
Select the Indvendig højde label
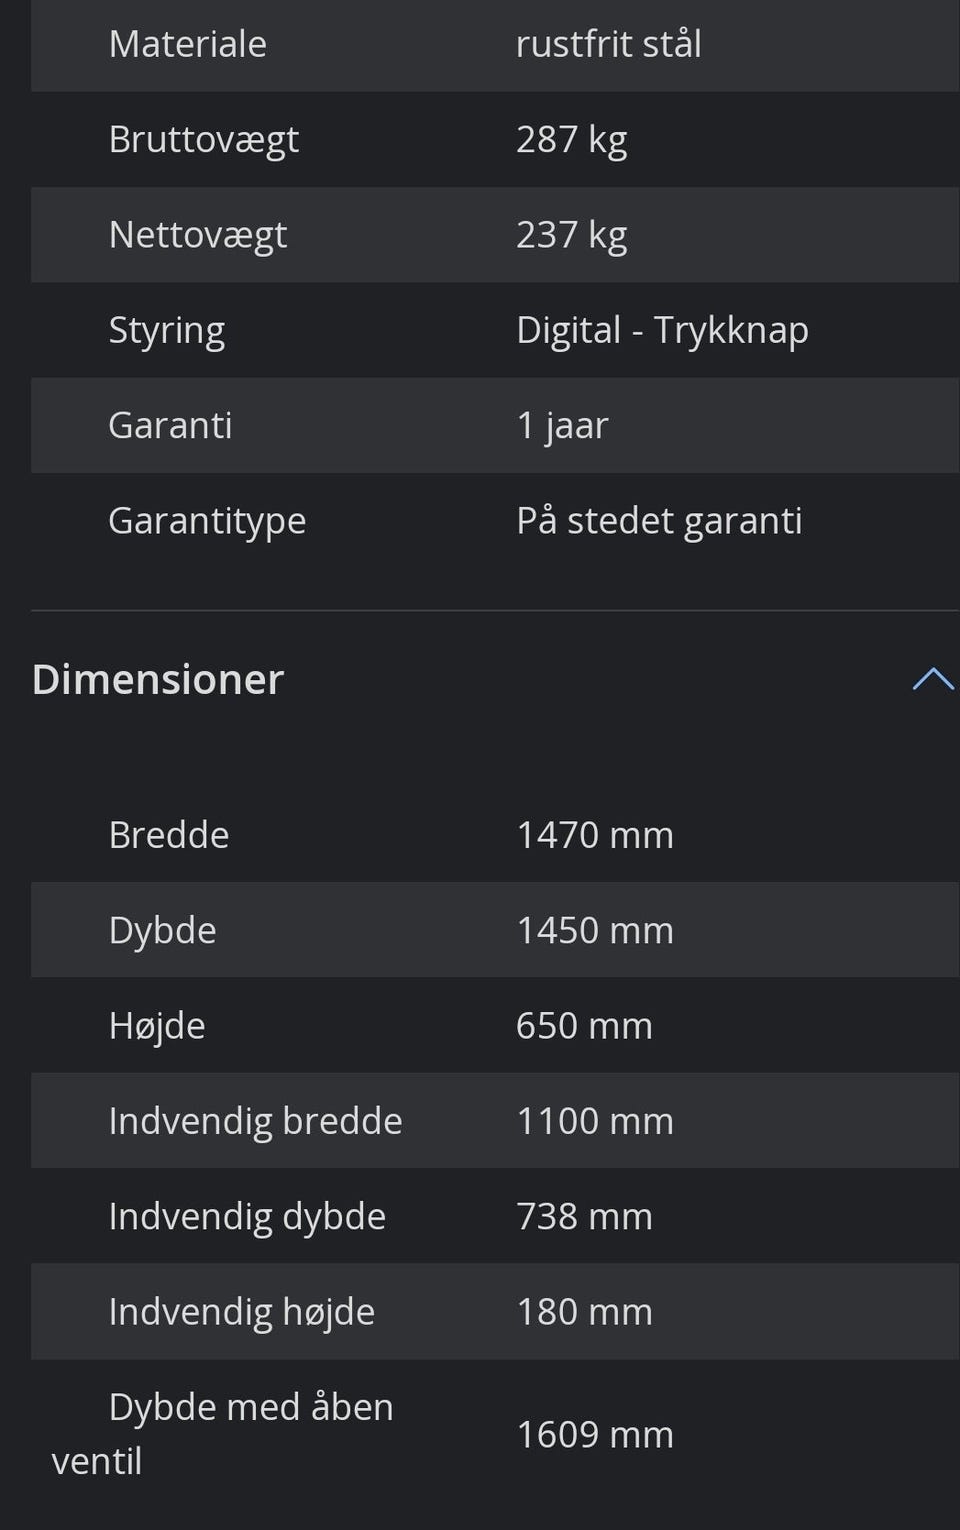[241, 1312]
